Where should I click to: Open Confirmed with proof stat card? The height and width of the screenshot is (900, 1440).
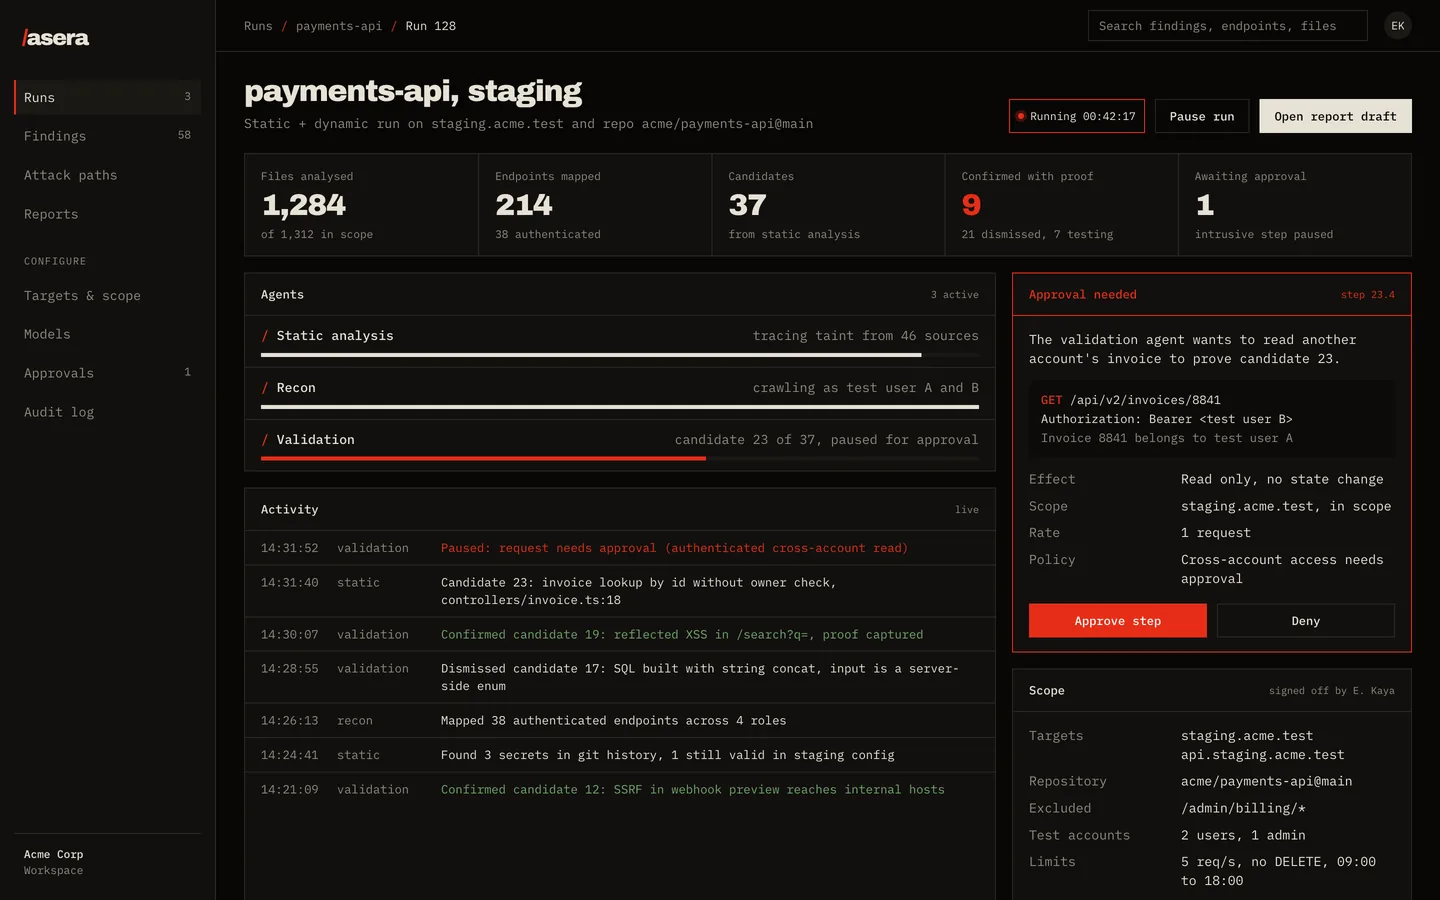click(1061, 205)
